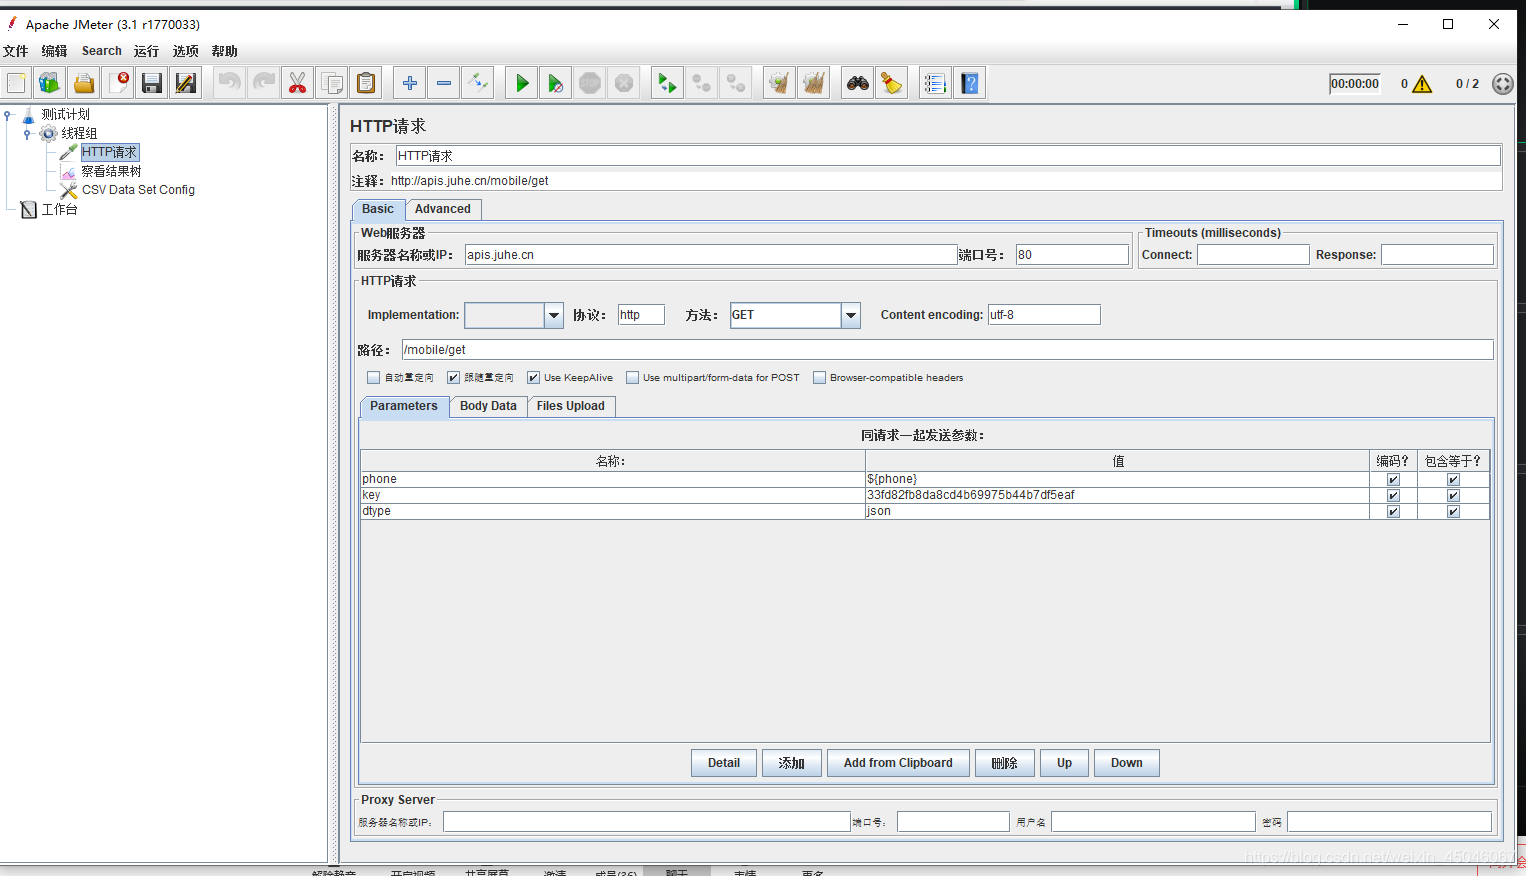Open the 帮助 menu
The image size is (1526, 876).
pyautogui.click(x=224, y=51)
